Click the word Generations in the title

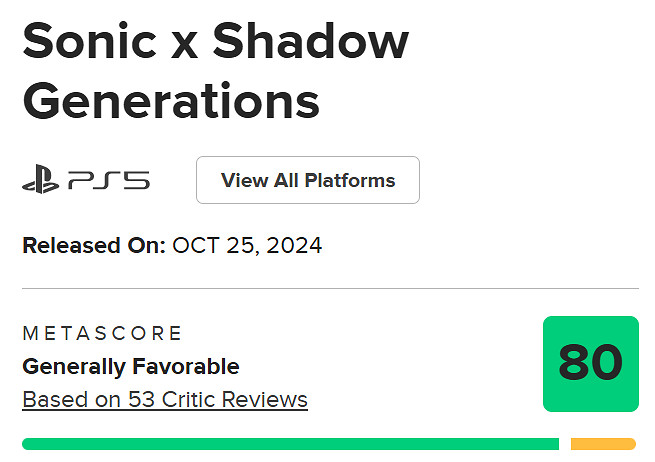[171, 100]
